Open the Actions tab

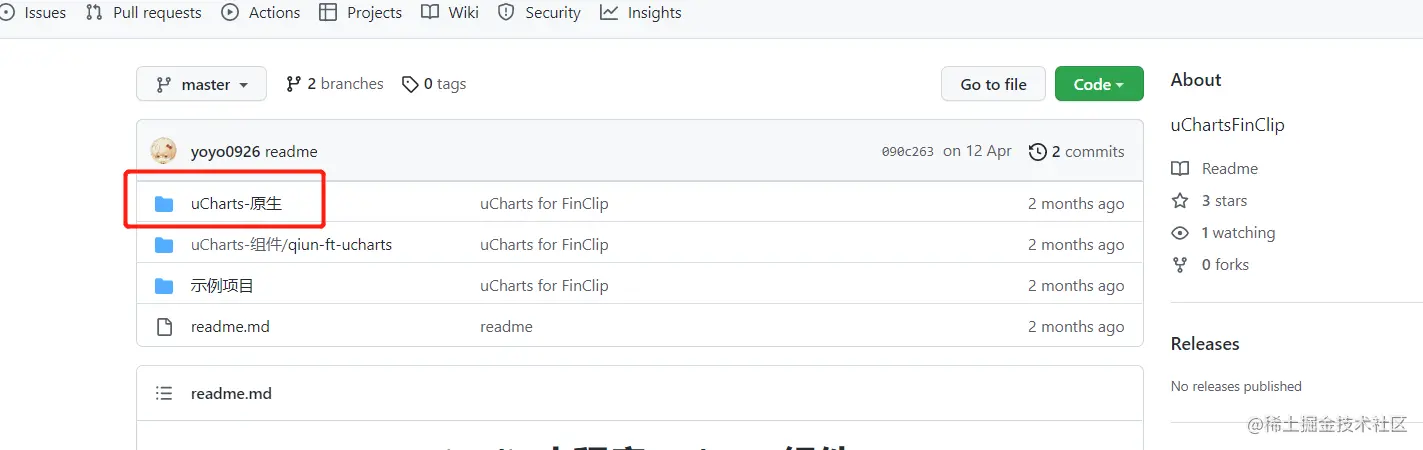(260, 13)
